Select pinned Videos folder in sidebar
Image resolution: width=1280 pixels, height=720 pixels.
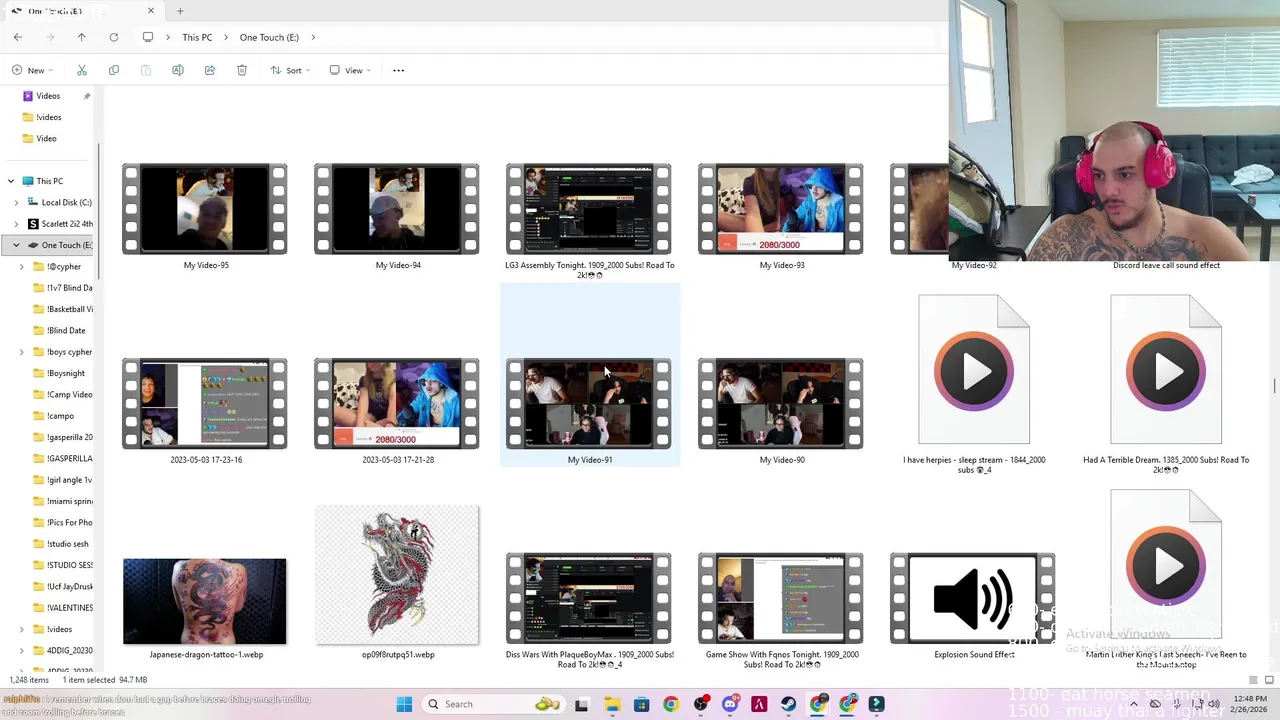click(48, 96)
